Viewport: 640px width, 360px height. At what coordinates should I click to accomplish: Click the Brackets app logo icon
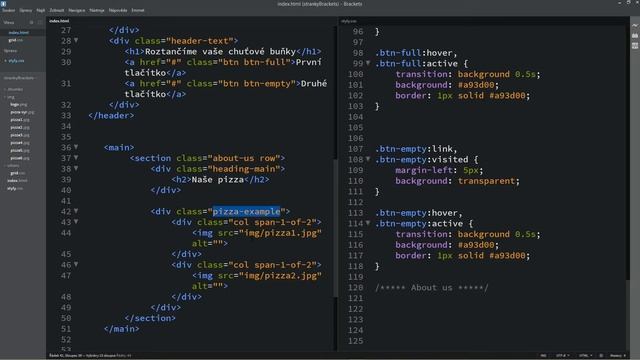tap(3, 3)
